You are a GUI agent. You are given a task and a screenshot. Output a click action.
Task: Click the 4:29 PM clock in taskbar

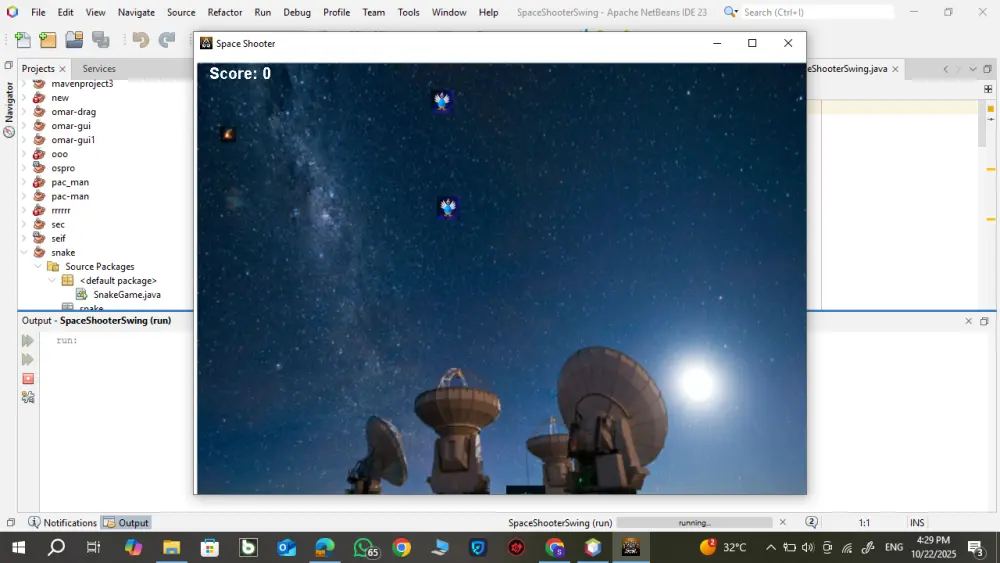coord(933,540)
